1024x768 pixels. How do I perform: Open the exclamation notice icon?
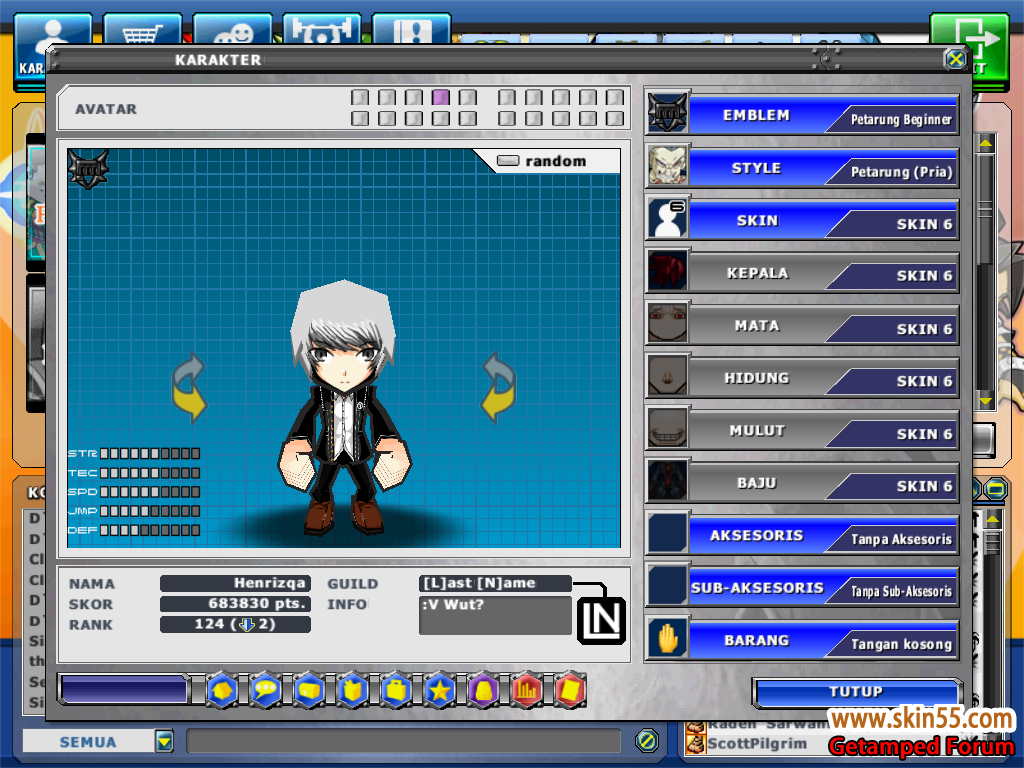click(x=411, y=30)
